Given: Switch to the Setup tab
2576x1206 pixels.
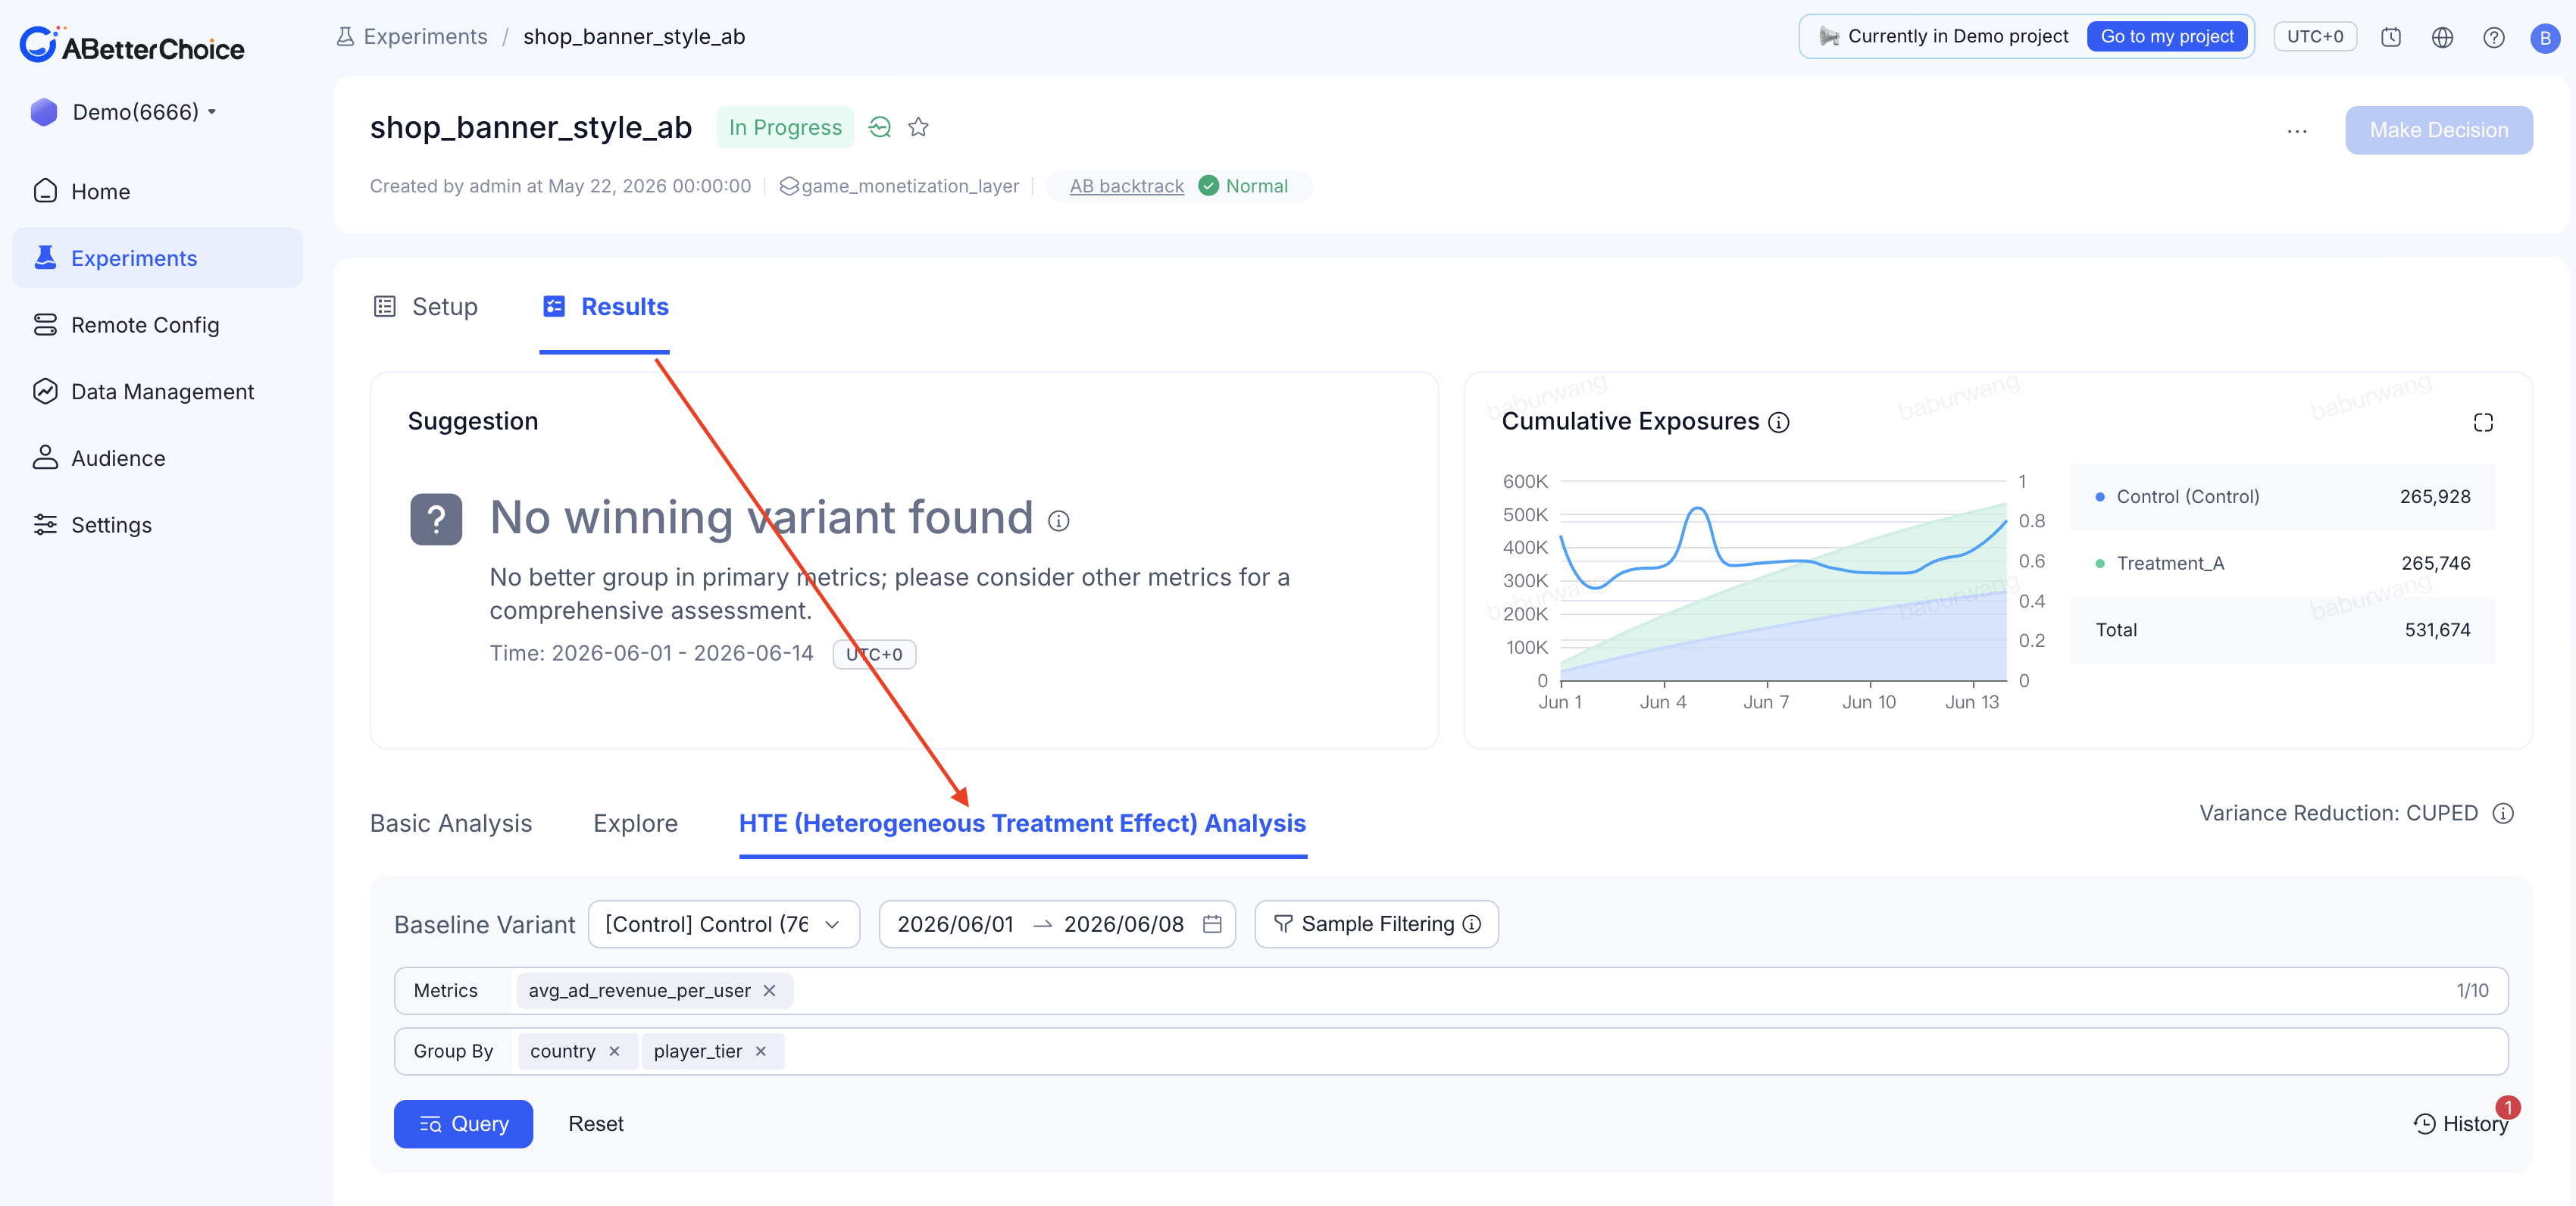Looking at the screenshot, I should point(425,307).
